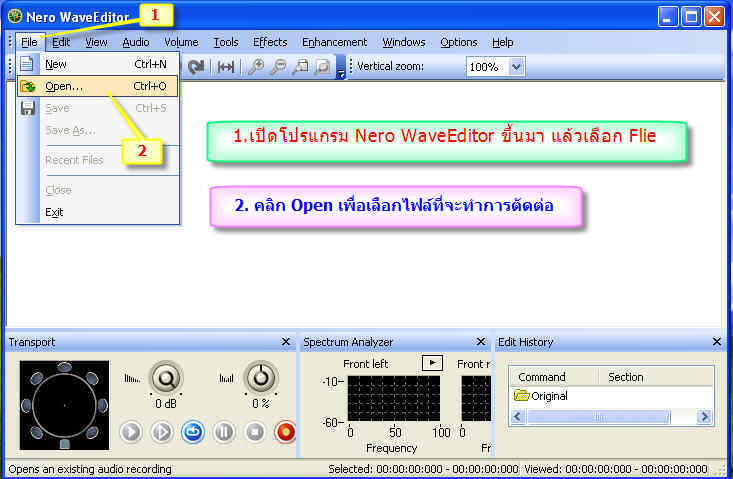Viewport: 733px width, 479px height.
Task: Minimize the Nero WaveEditor window
Action: (668, 17)
